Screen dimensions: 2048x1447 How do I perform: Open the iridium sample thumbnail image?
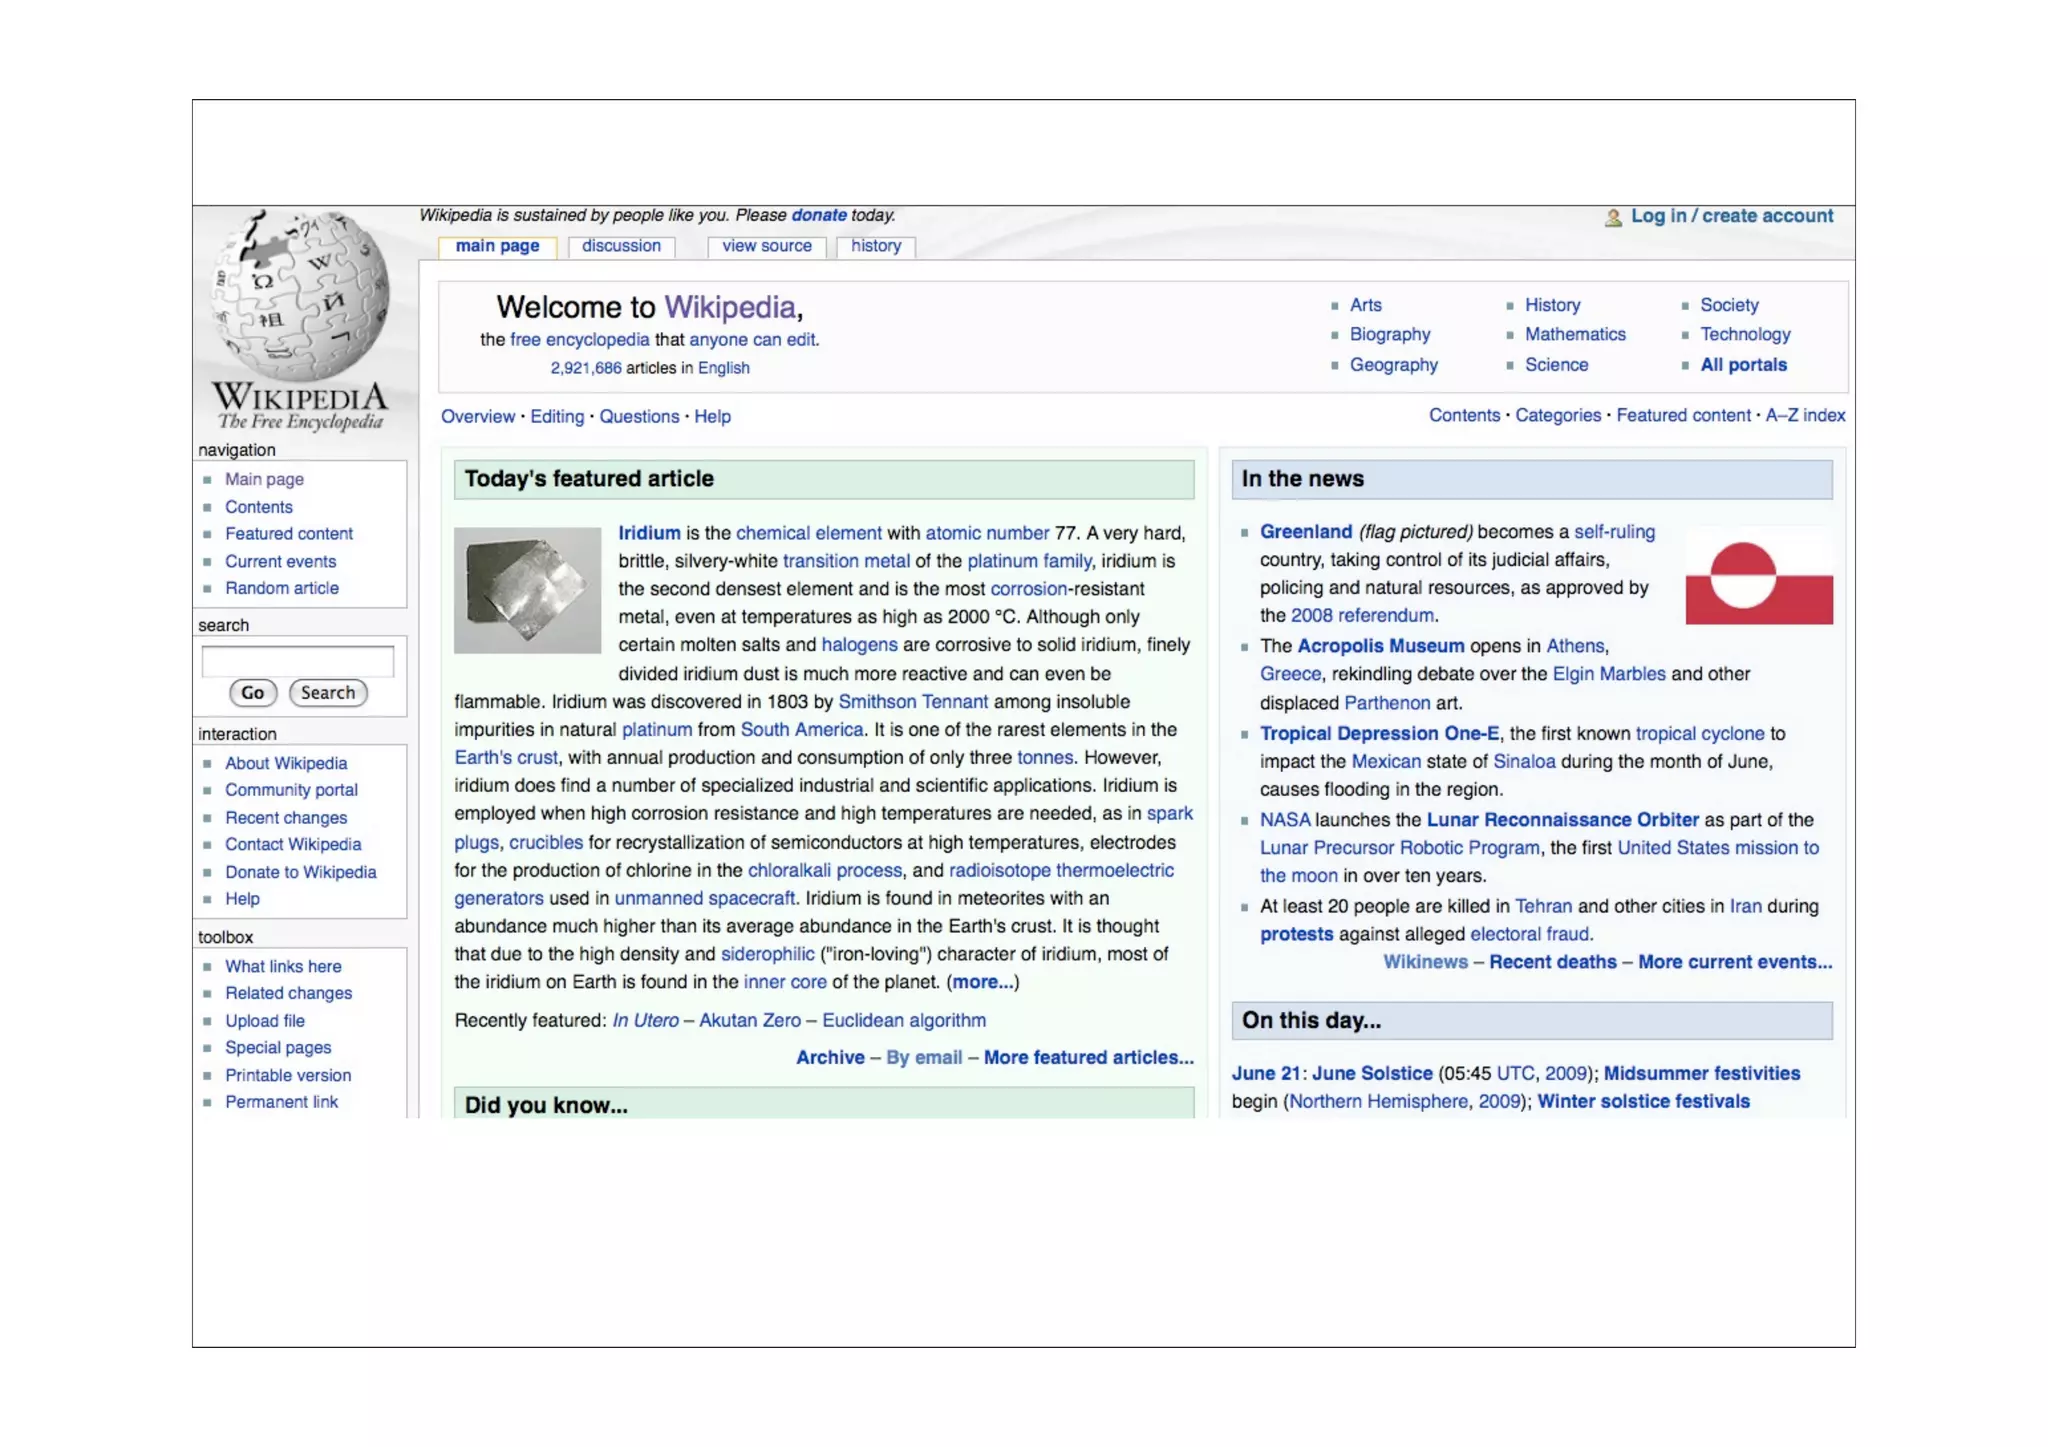(x=527, y=590)
